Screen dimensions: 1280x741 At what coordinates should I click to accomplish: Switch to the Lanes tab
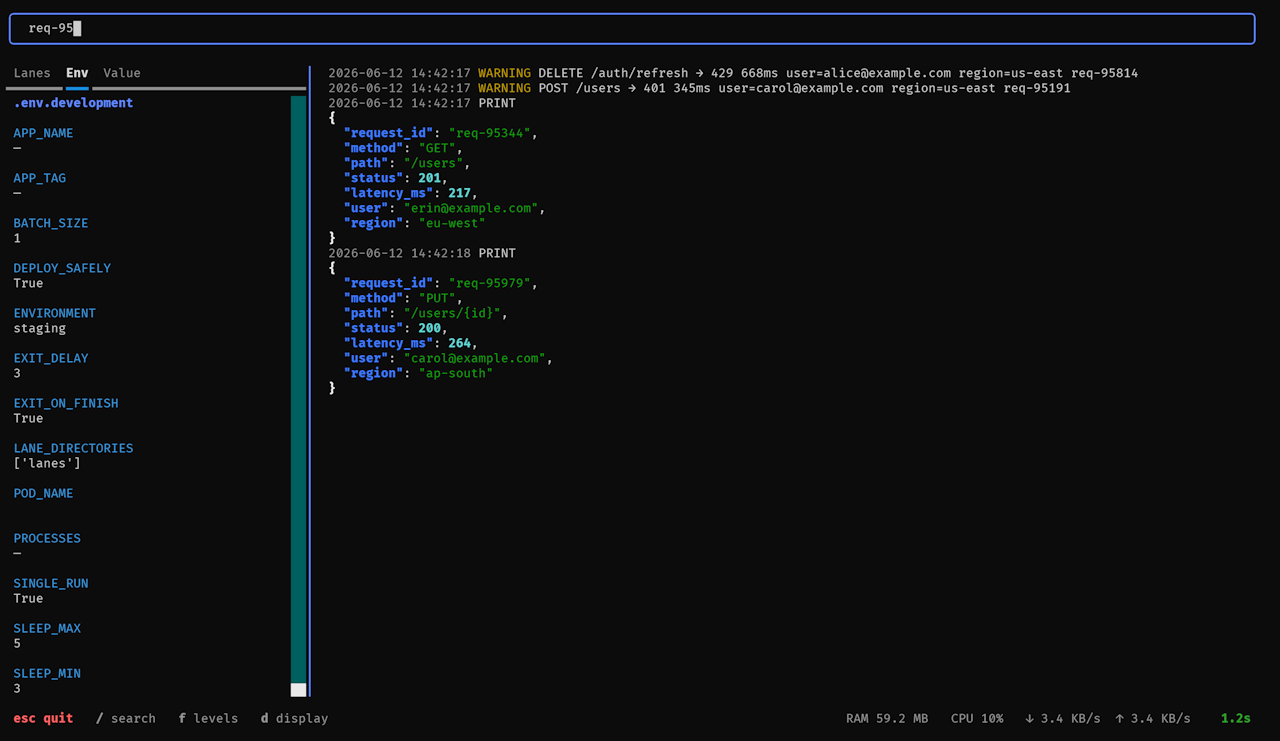(x=32, y=73)
